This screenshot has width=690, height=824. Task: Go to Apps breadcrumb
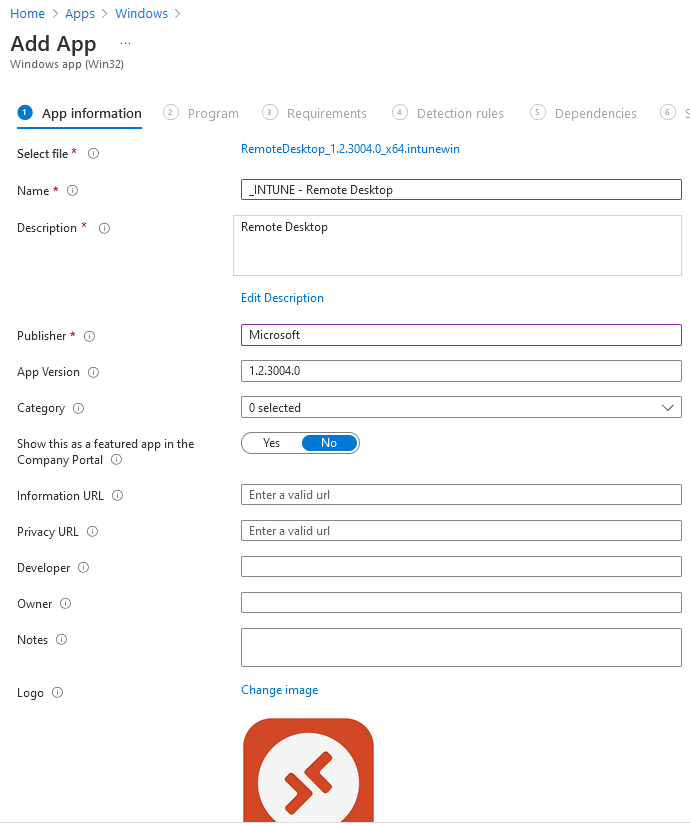[80, 14]
